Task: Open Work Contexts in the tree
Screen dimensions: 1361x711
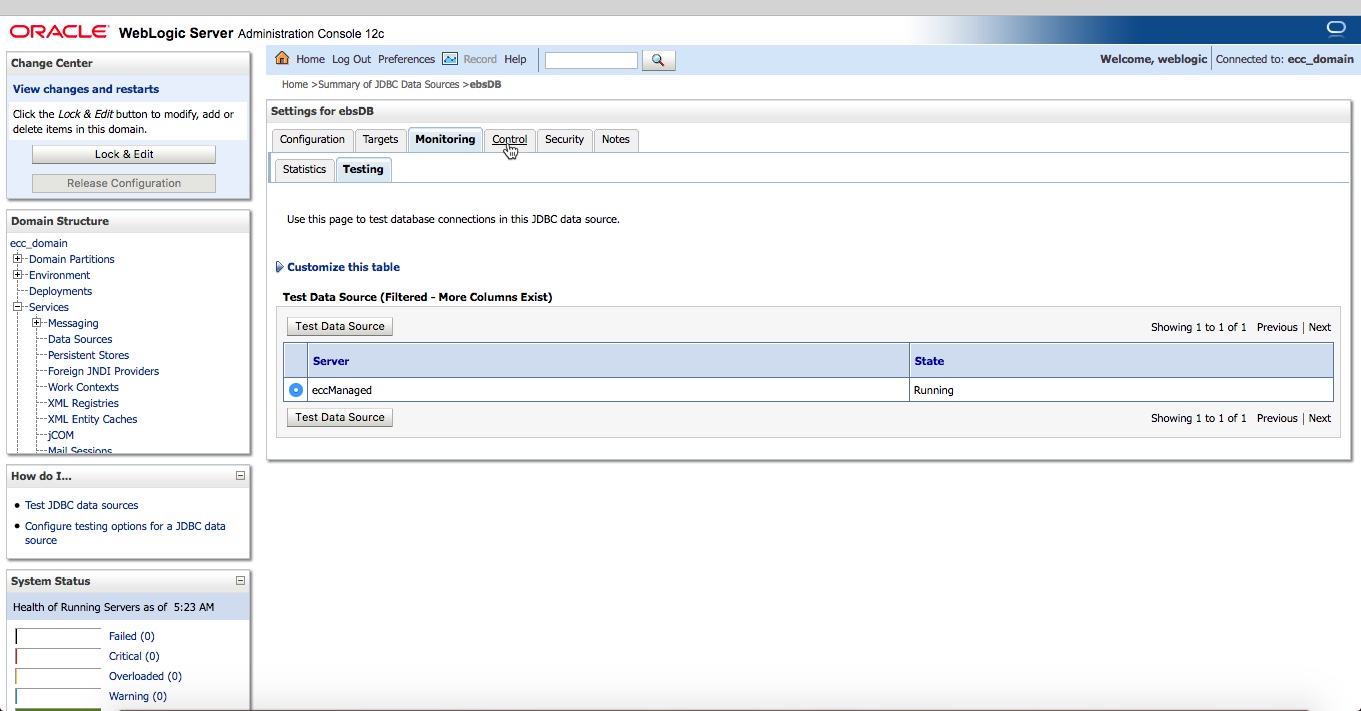Action: point(83,387)
